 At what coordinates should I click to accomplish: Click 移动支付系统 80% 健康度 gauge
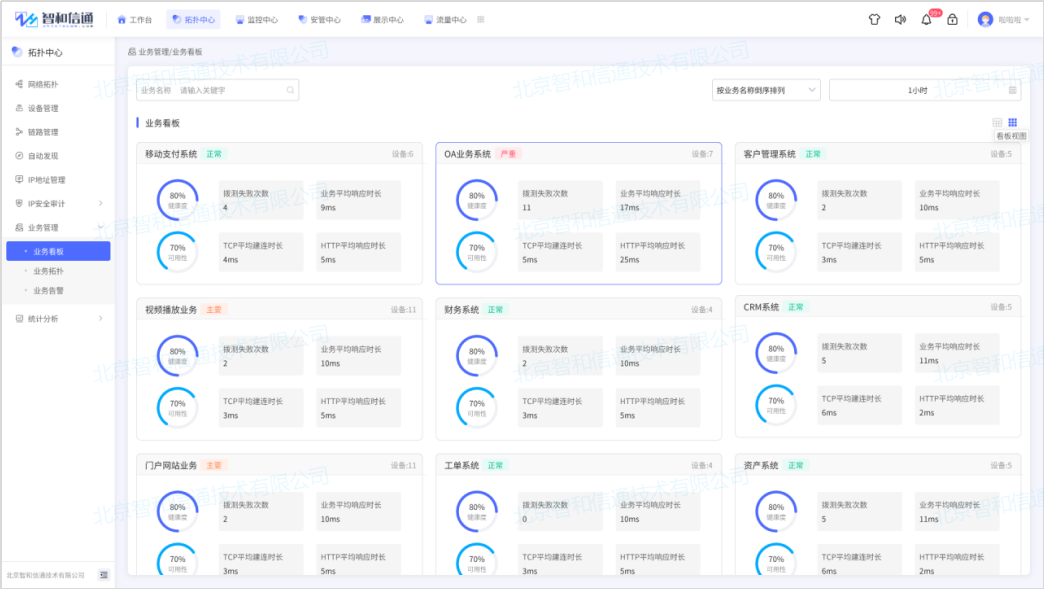(177, 200)
